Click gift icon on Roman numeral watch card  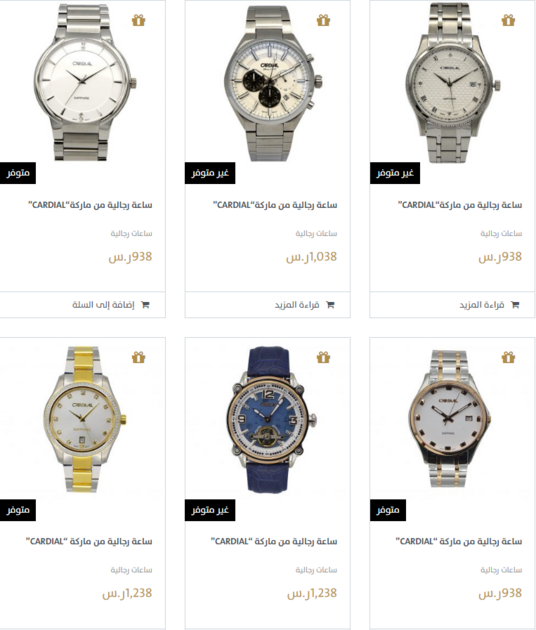pos(508,20)
